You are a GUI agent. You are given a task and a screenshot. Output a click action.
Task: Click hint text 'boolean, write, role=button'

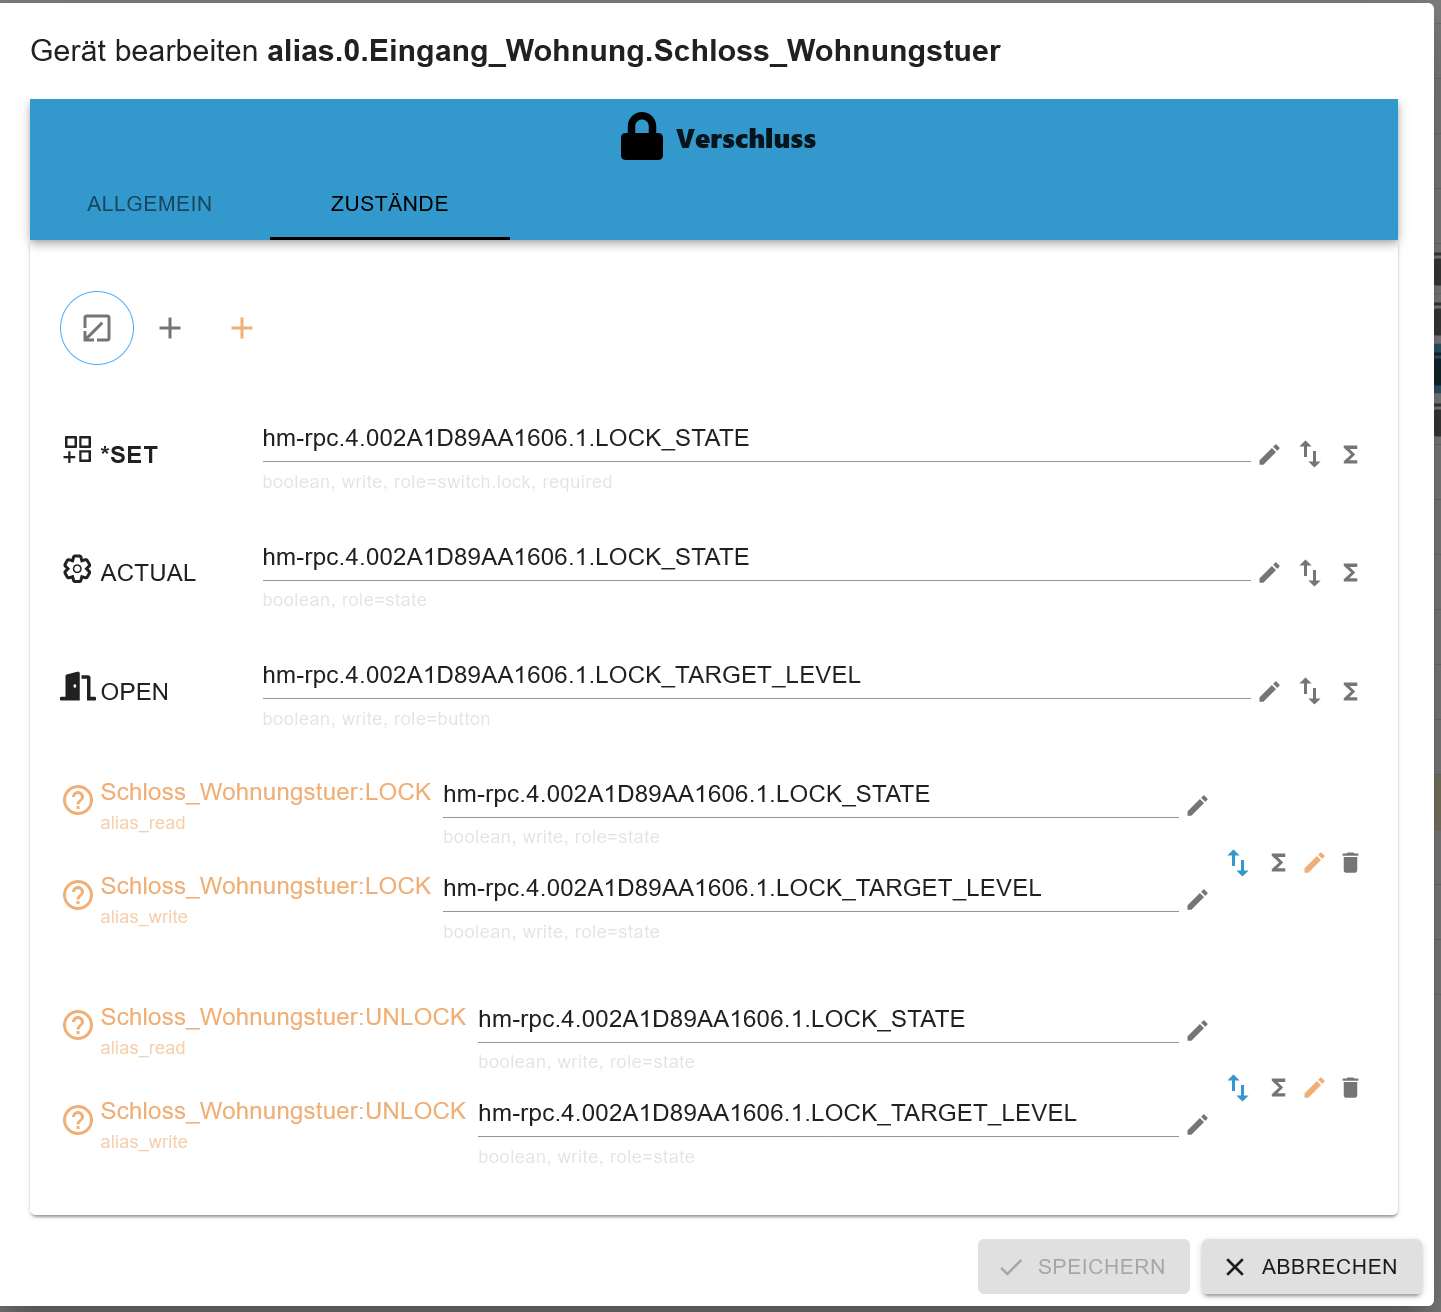tap(376, 719)
